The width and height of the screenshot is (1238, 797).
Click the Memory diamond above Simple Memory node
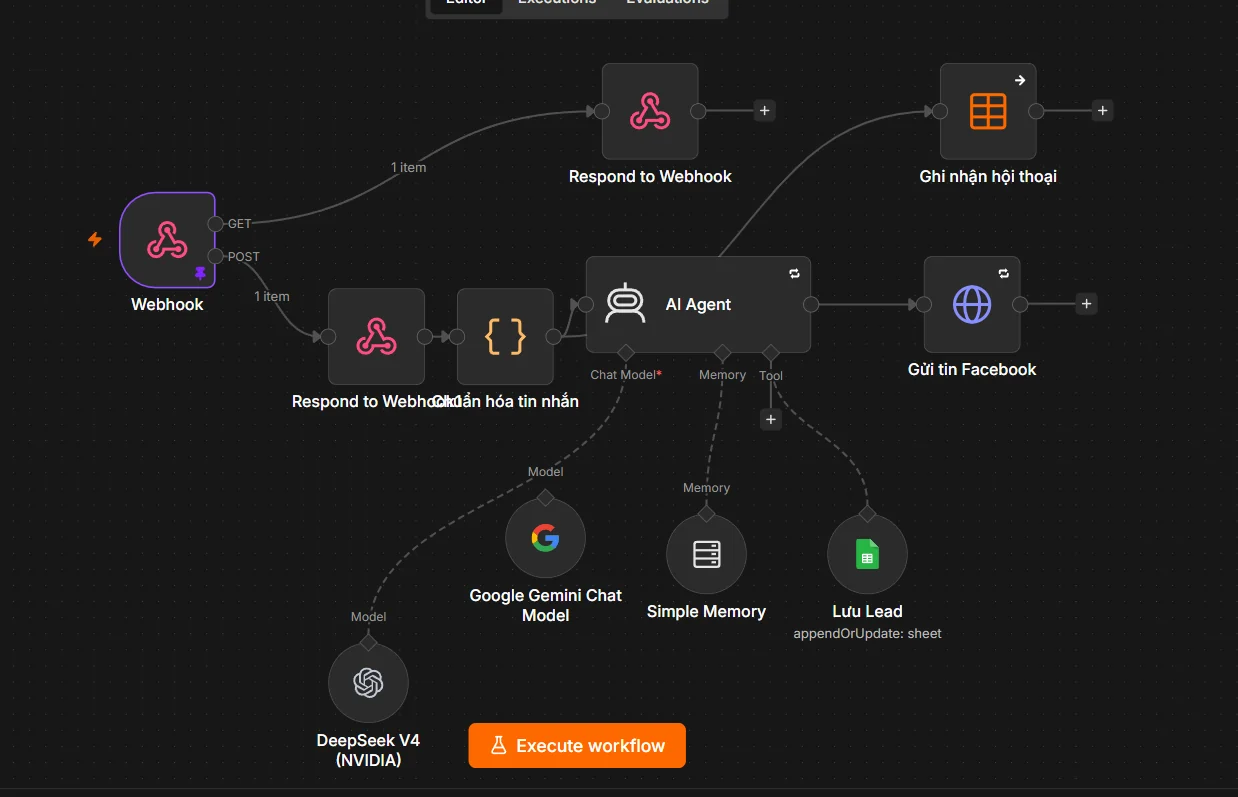pyautogui.click(x=706, y=513)
